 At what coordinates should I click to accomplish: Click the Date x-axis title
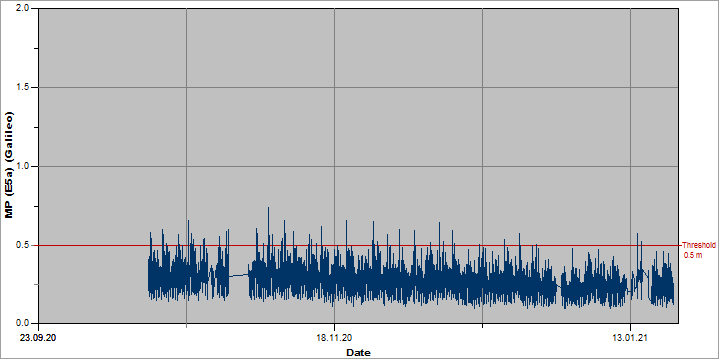click(358, 353)
